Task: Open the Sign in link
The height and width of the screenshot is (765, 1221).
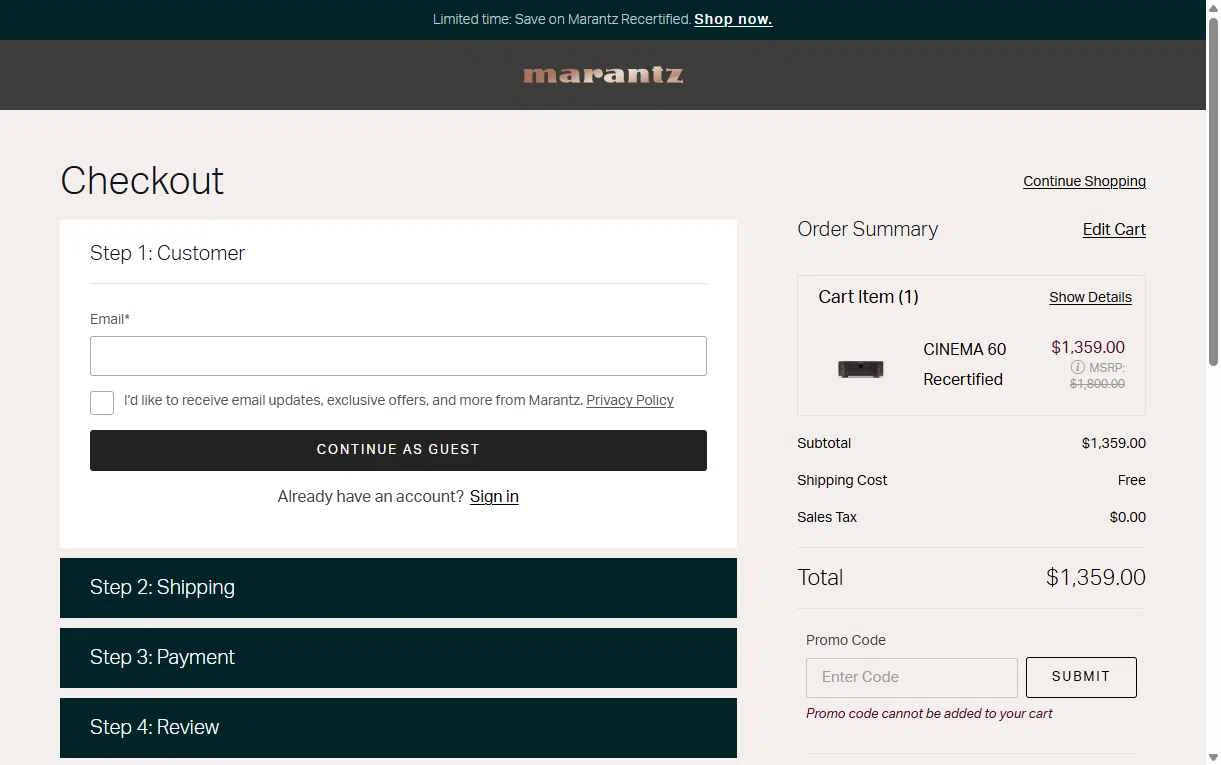Action: [494, 496]
